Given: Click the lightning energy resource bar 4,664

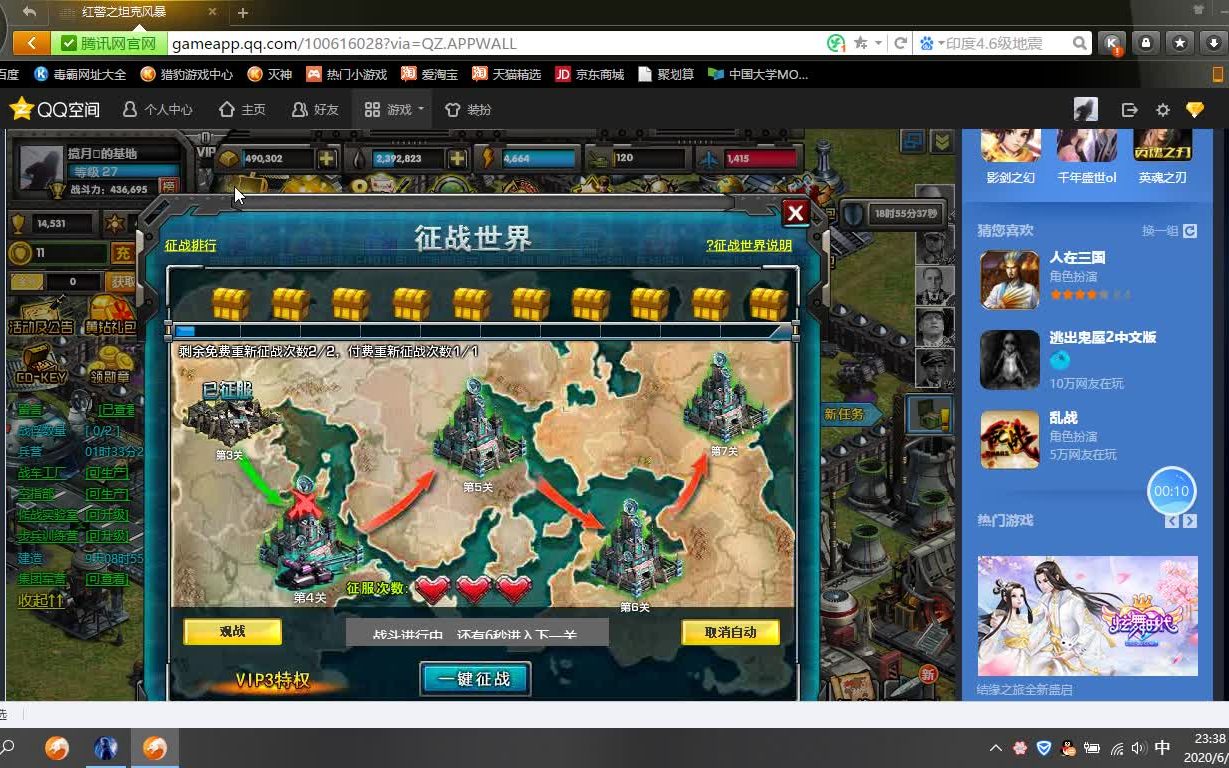Looking at the screenshot, I should 540,158.
